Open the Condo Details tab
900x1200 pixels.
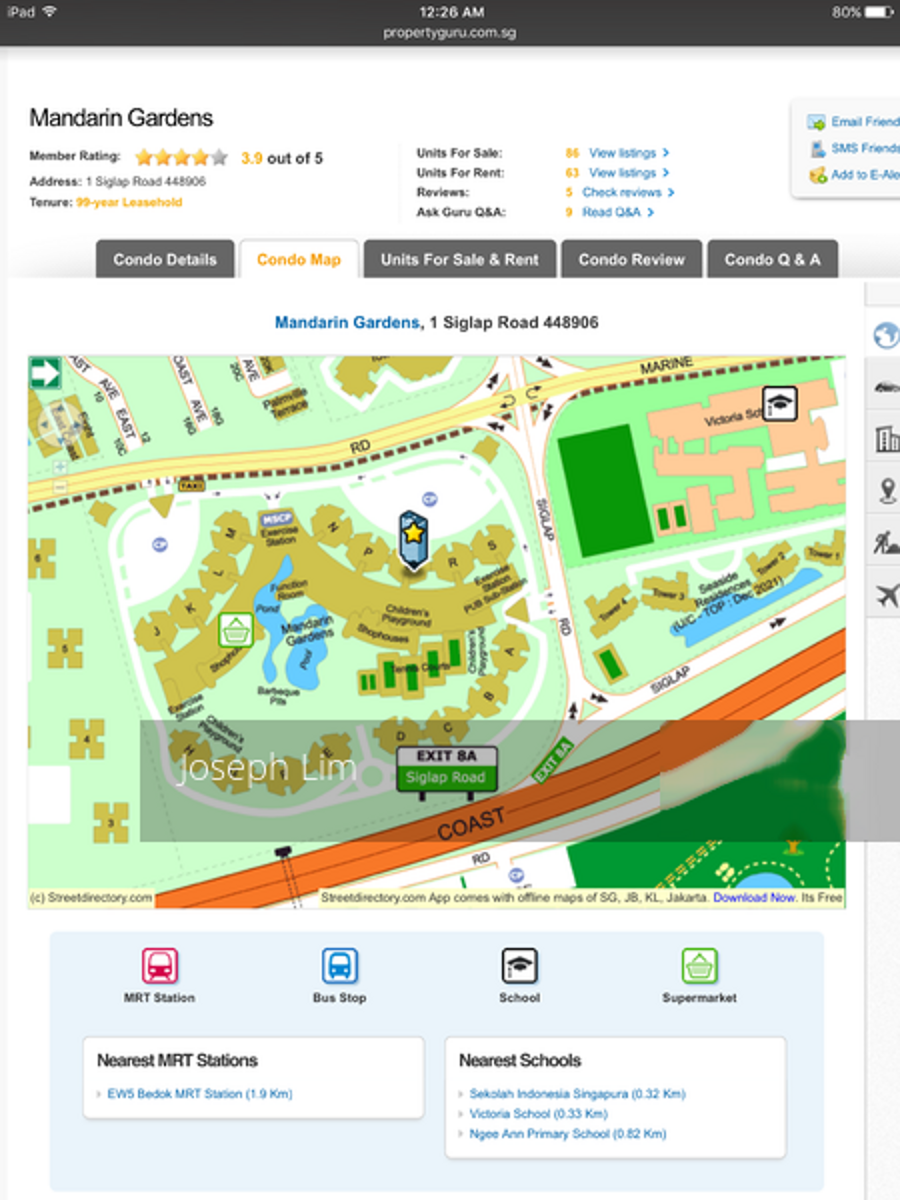pos(165,259)
